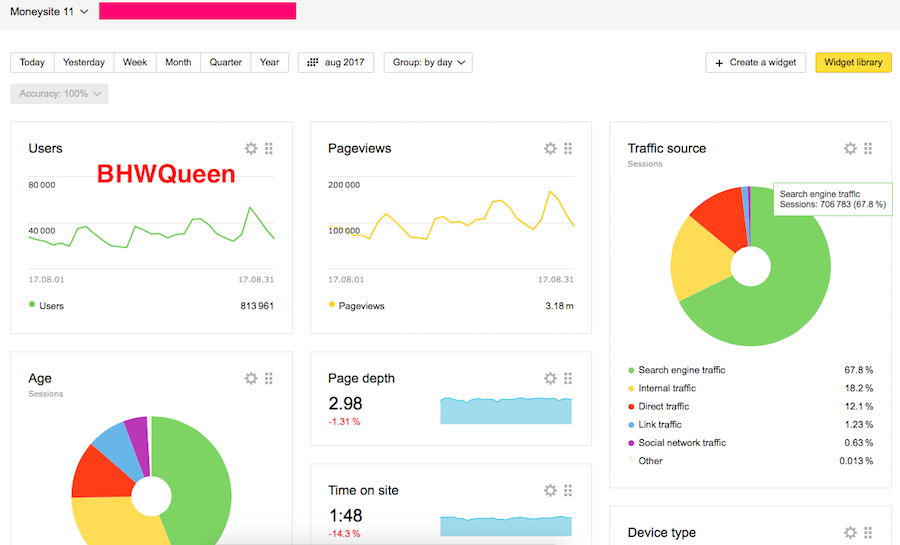Open settings gear of Device type widget
This screenshot has width=900, height=545.
point(850,532)
